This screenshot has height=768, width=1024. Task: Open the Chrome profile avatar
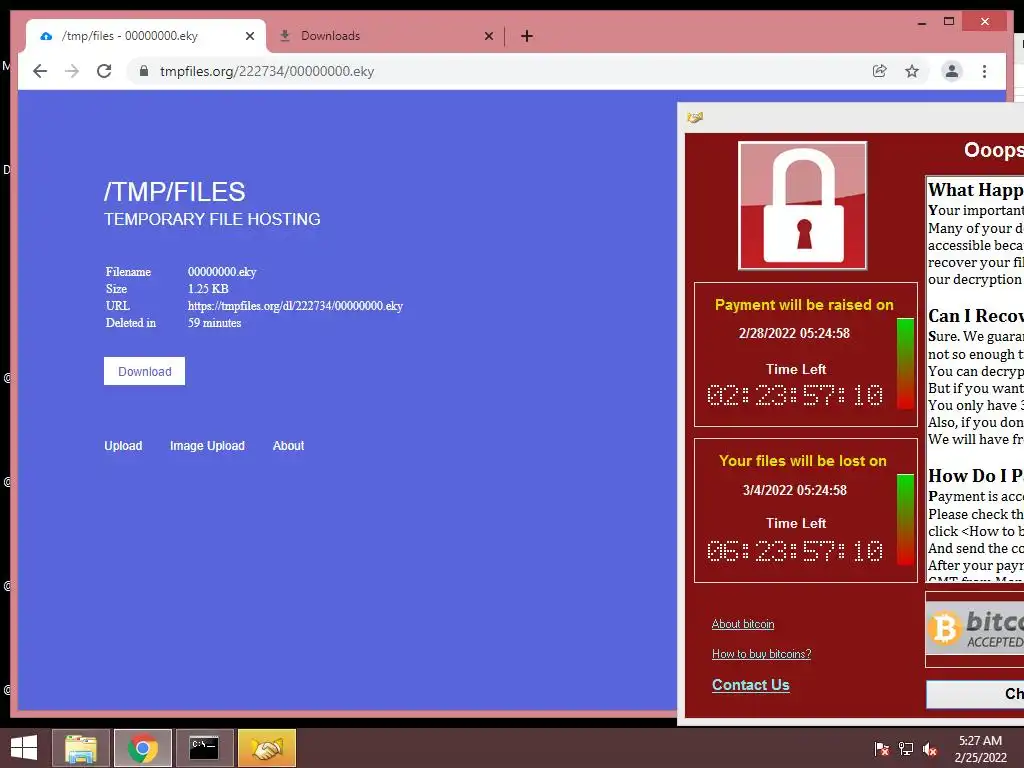click(952, 71)
